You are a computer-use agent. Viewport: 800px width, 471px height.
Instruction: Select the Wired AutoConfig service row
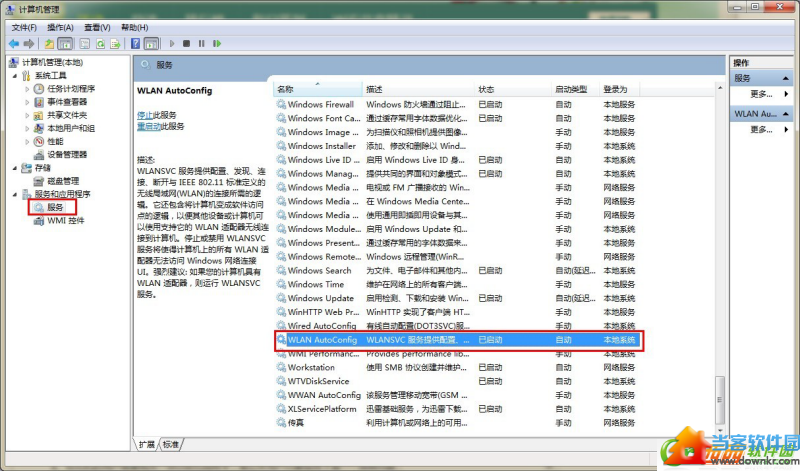(458, 326)
